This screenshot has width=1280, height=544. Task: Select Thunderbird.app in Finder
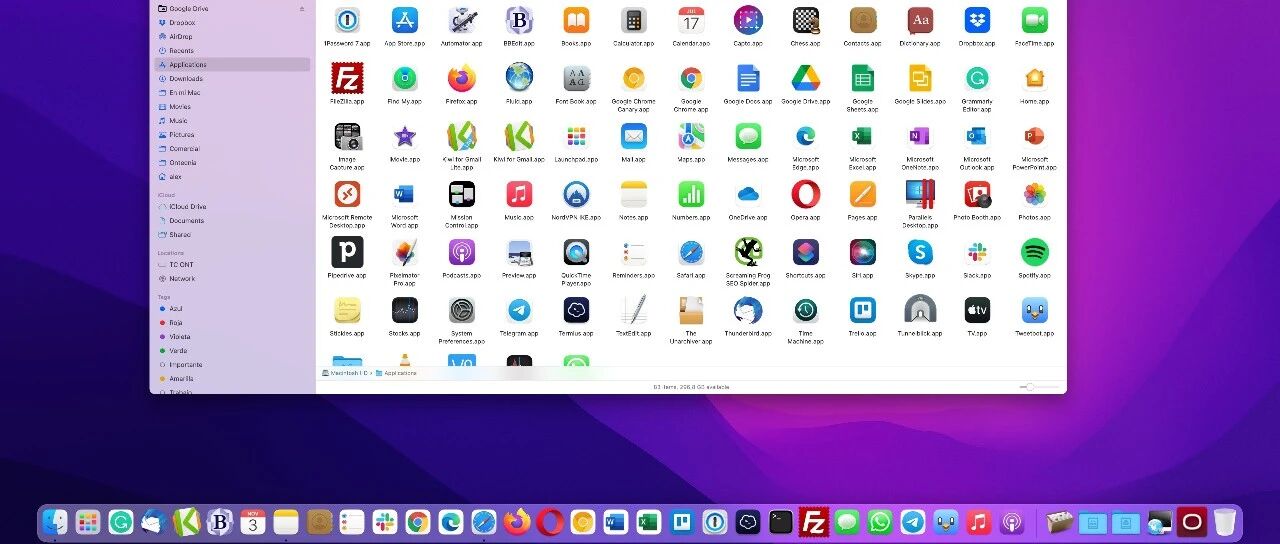tap(748, 310)
